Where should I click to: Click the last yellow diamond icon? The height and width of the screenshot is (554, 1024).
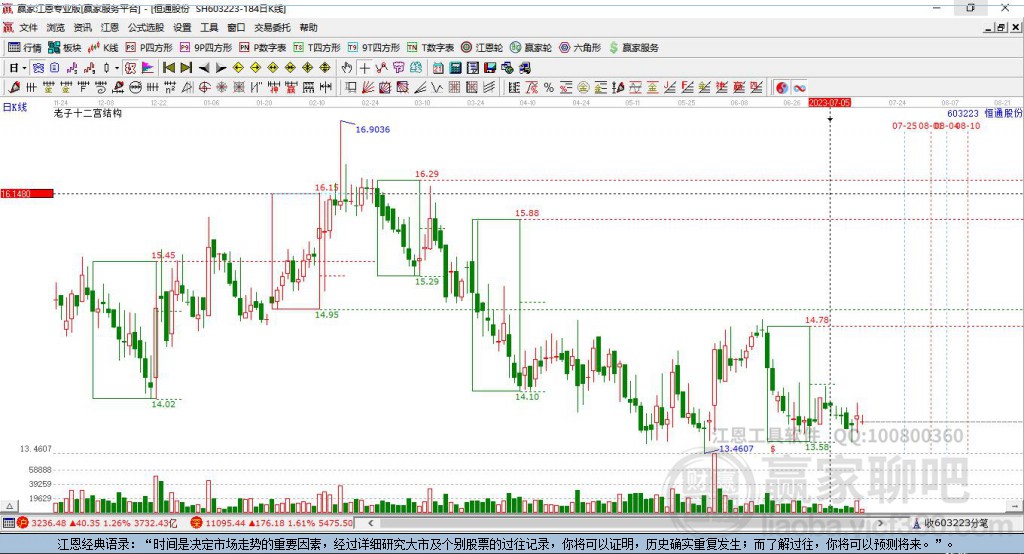coord(325,68)
